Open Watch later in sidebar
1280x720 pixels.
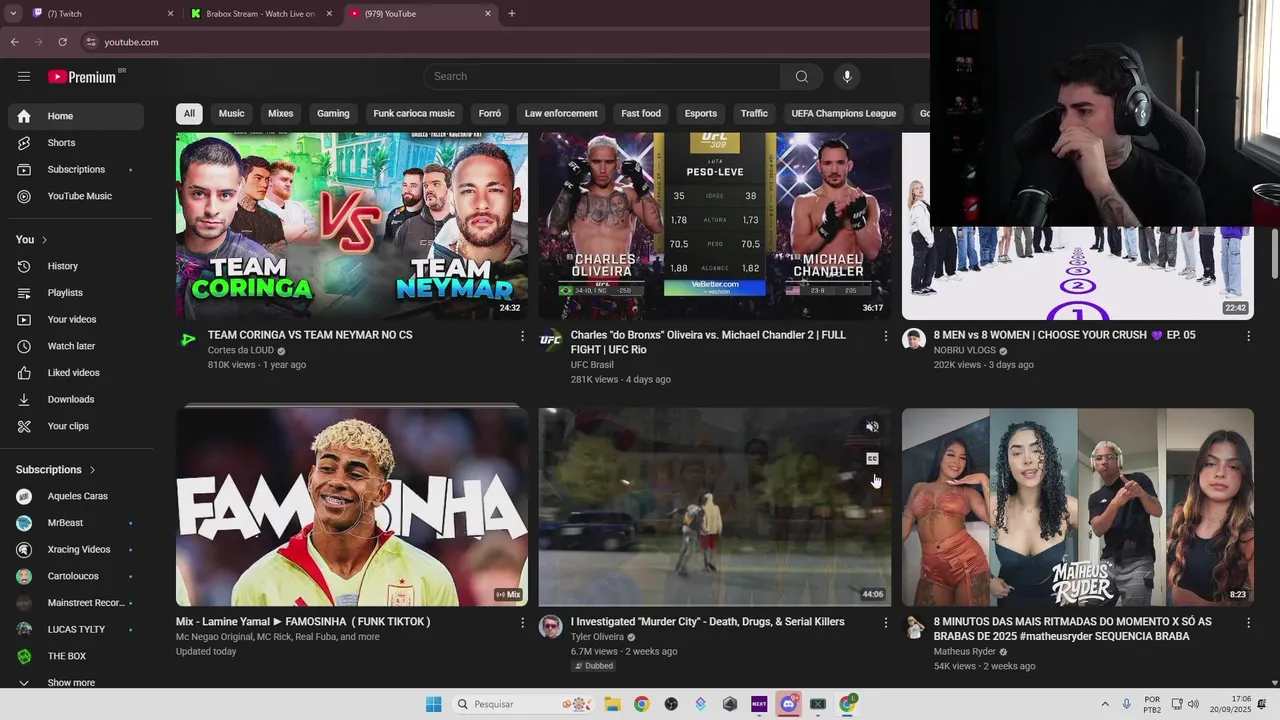point(76,346)
